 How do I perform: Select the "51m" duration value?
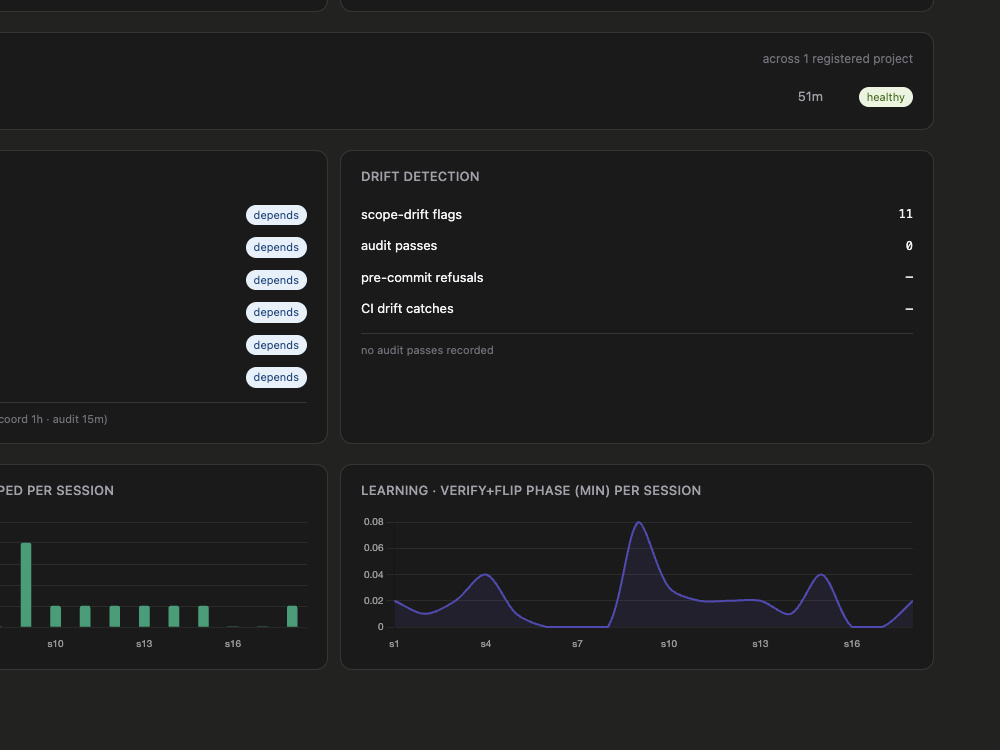810,97
